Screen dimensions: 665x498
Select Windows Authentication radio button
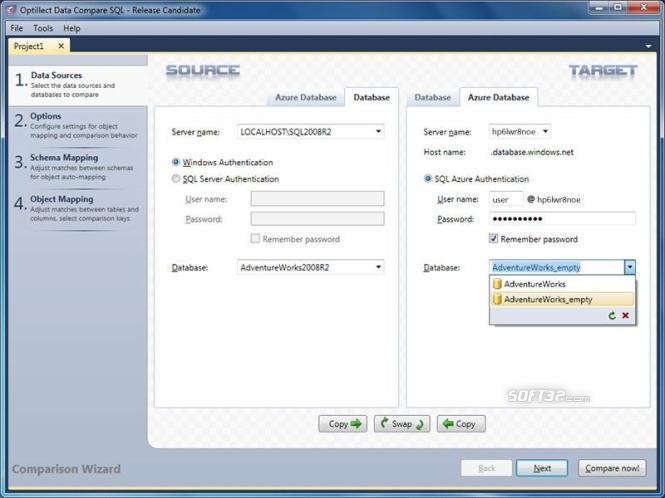(x=176, y=162)
